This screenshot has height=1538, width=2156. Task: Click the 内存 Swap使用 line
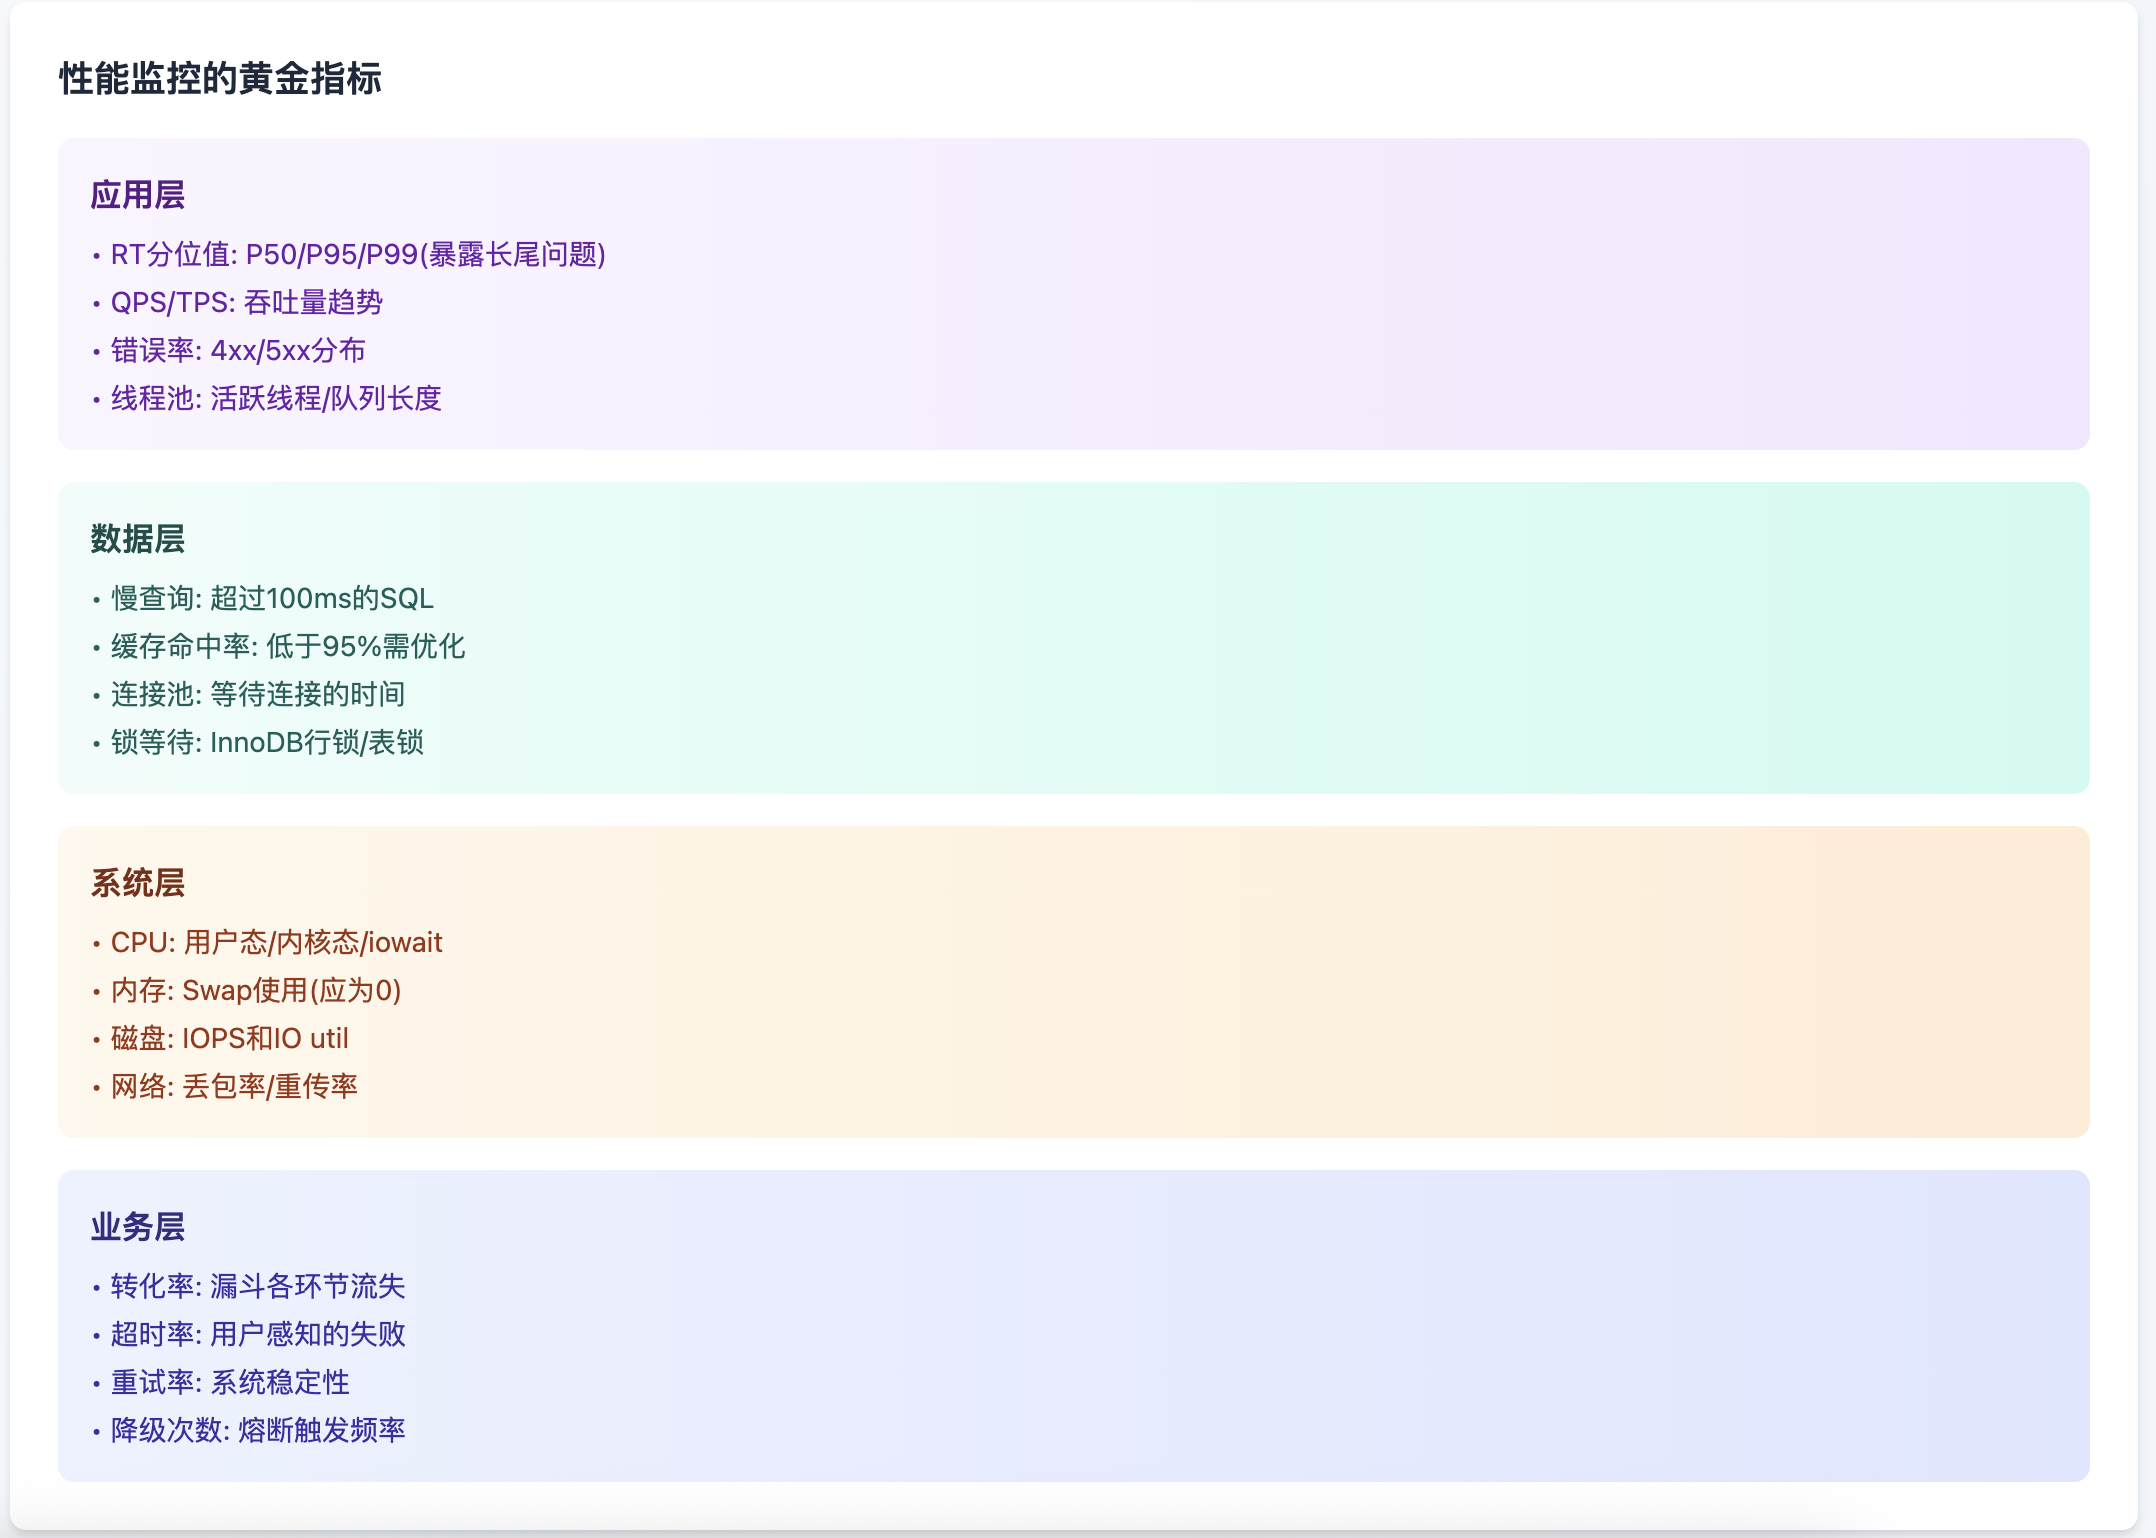click(256, 991)
